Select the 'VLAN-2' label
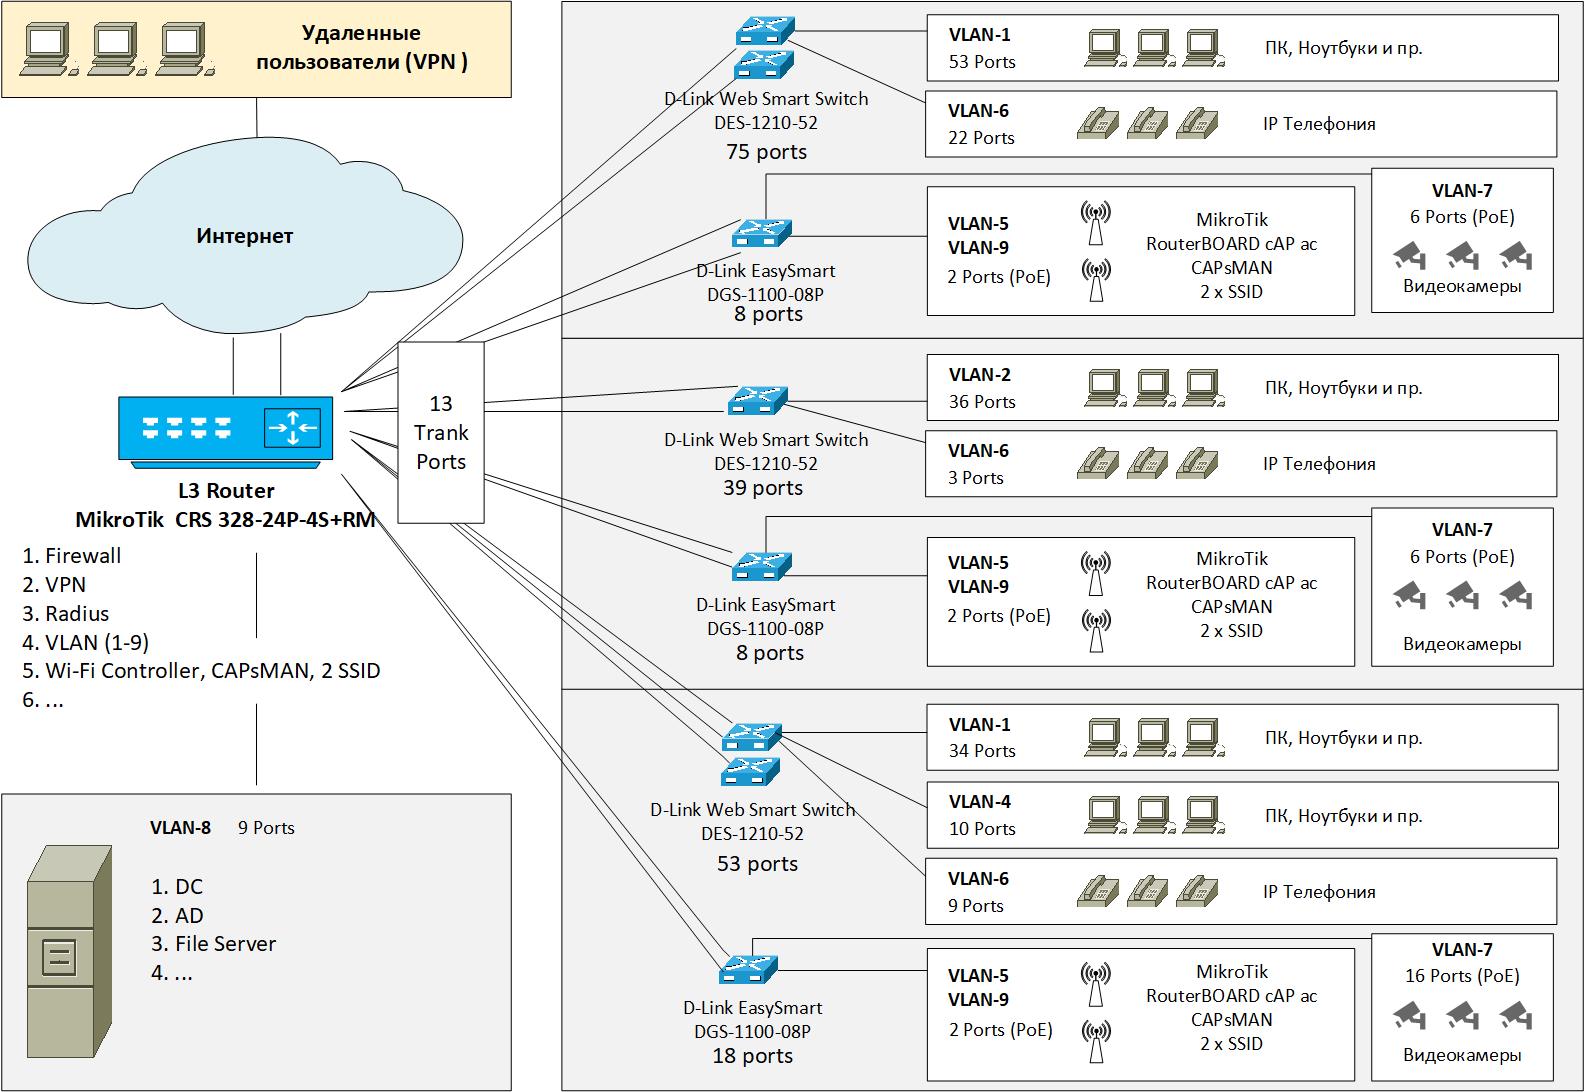The width and height of the screenshot is (1585, 1092). [x=980, y=375]
